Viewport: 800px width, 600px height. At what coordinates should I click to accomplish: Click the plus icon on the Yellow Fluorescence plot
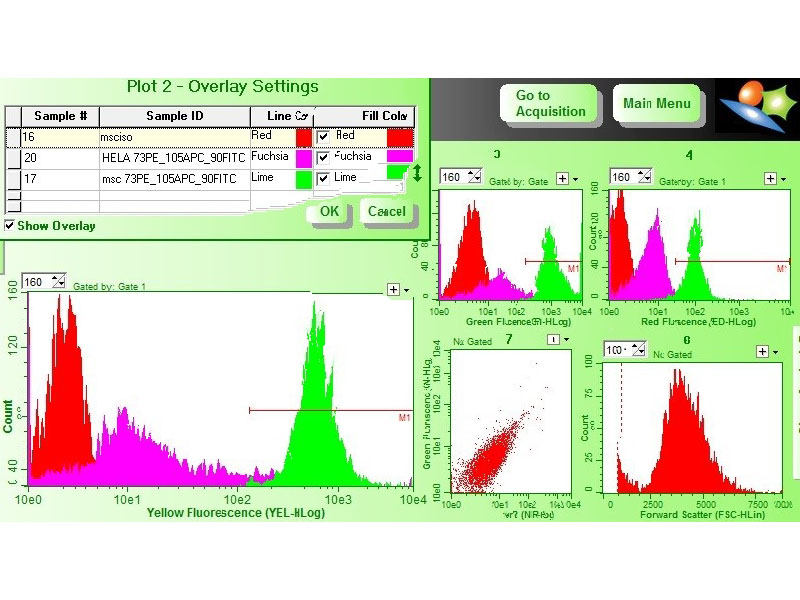pos(393,289)
